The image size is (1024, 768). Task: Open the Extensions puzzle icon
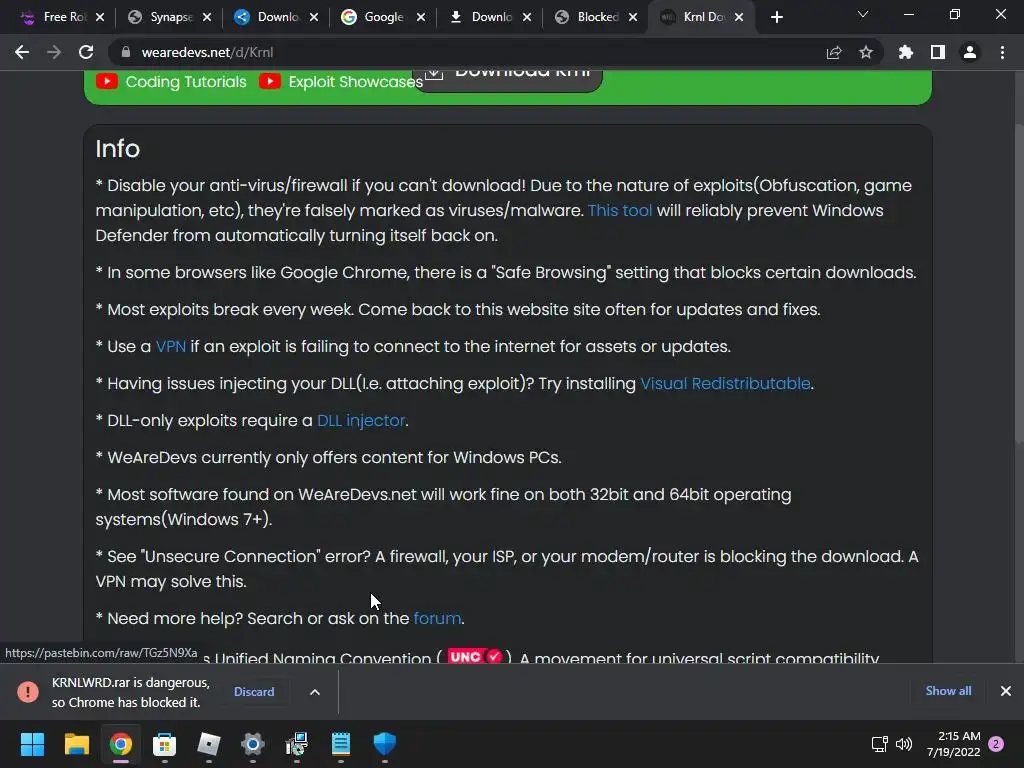[906, 52]
